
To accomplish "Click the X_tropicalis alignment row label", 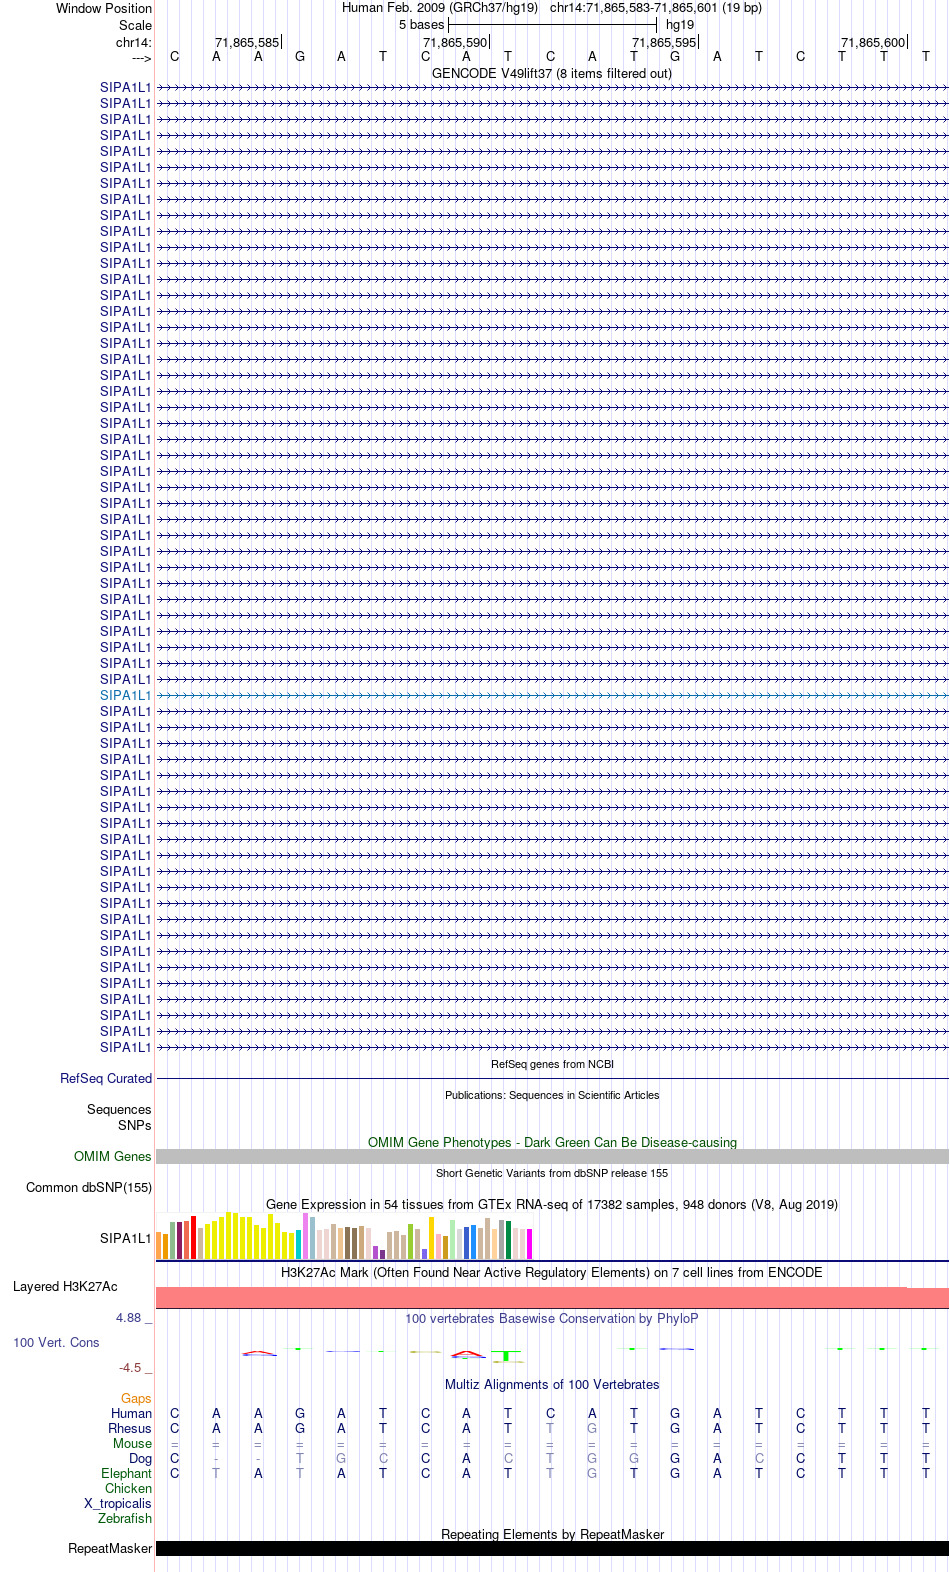I will [118, 1503].
